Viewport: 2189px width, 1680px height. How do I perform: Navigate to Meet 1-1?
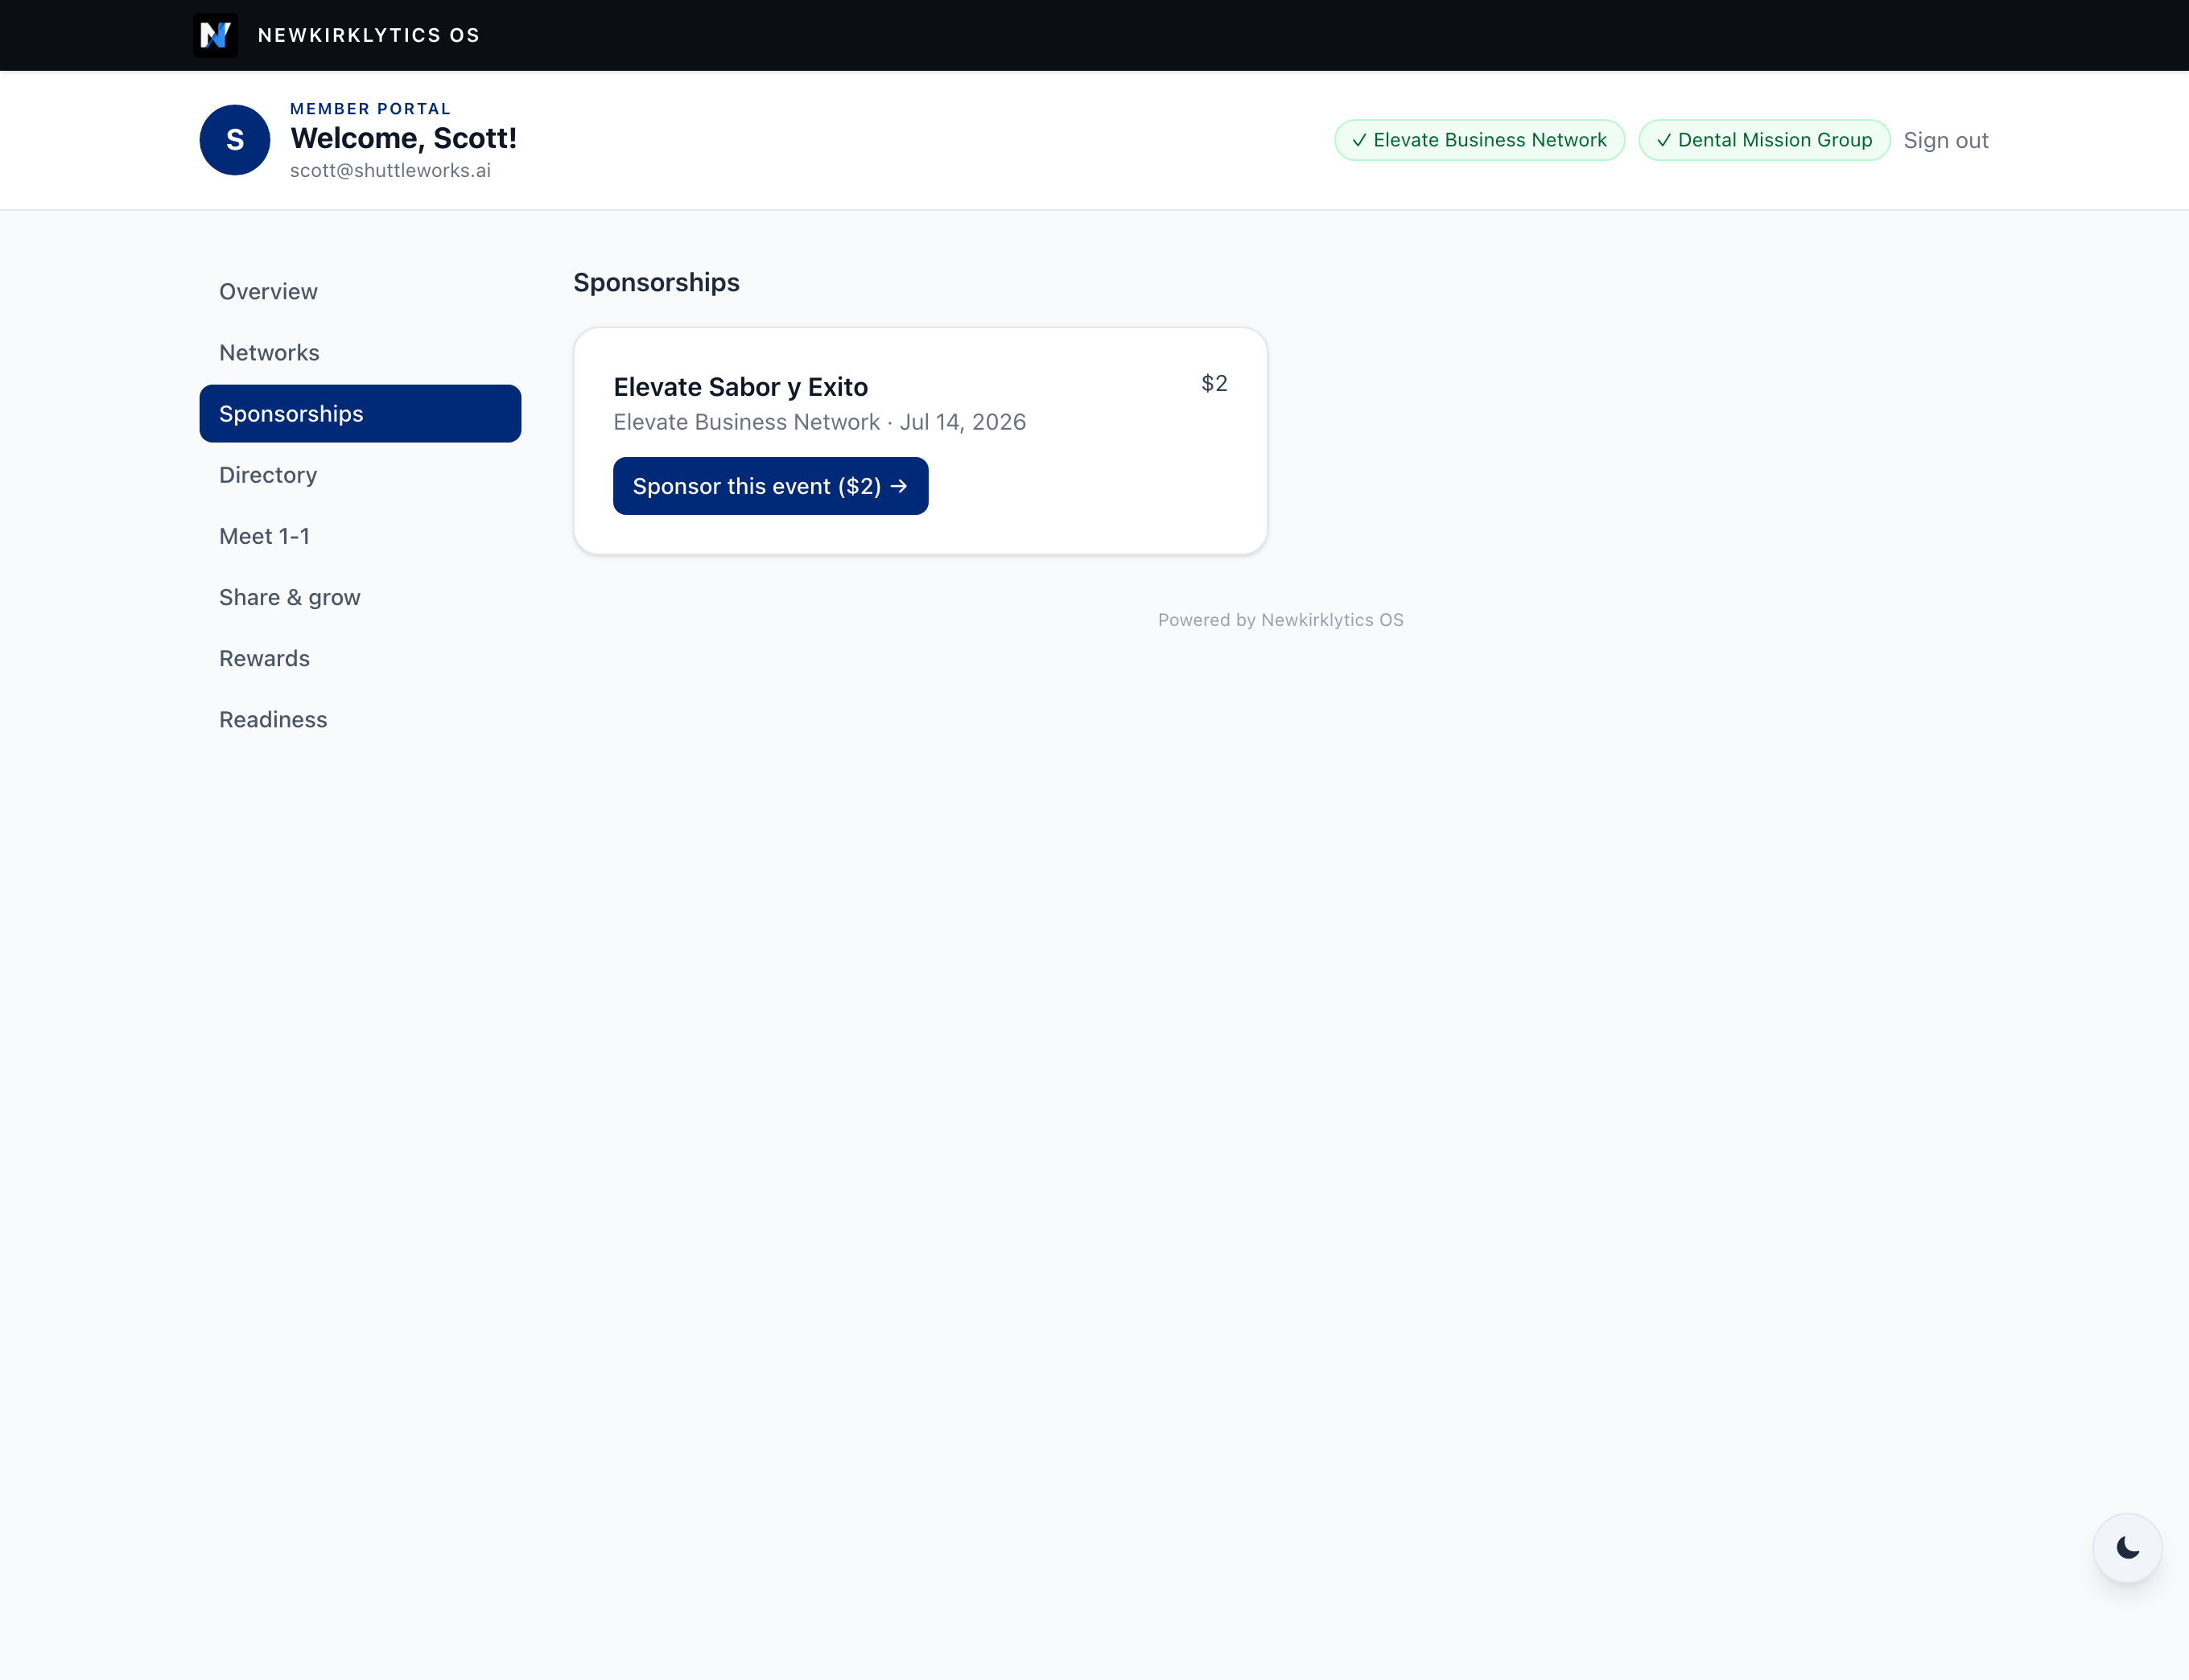tap(360, 536)
